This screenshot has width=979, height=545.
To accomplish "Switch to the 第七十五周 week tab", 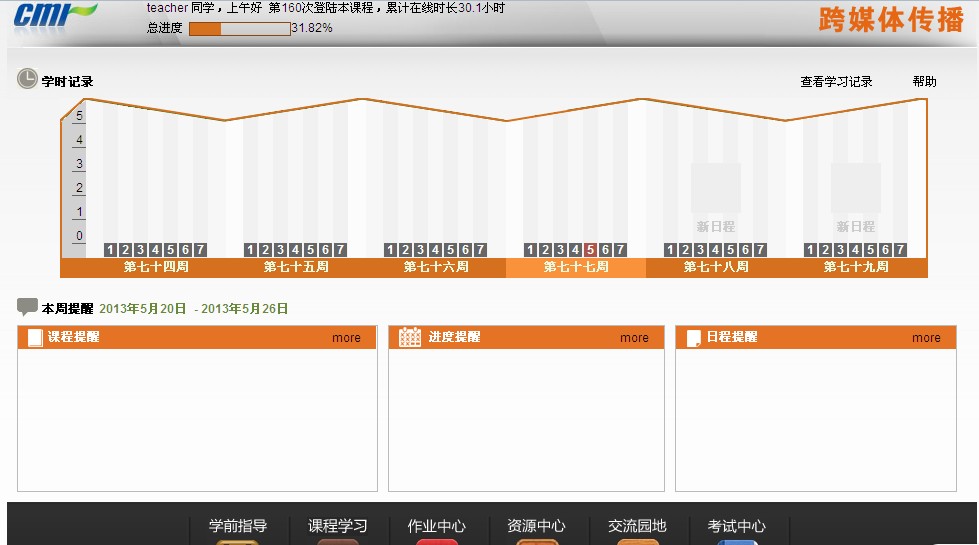I will [x=296, y=268].
